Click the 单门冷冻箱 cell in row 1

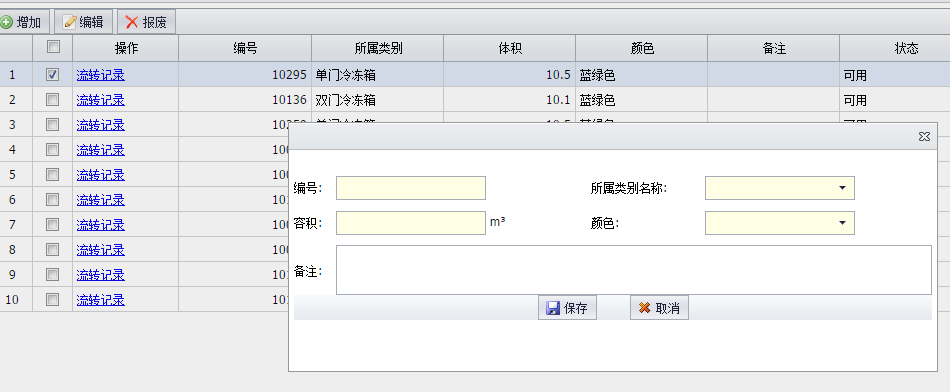coord(378,75)
